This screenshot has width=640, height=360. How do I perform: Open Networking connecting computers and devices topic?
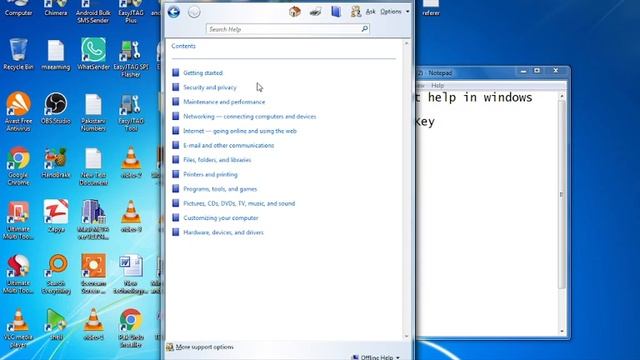click(x=250, y=116)
